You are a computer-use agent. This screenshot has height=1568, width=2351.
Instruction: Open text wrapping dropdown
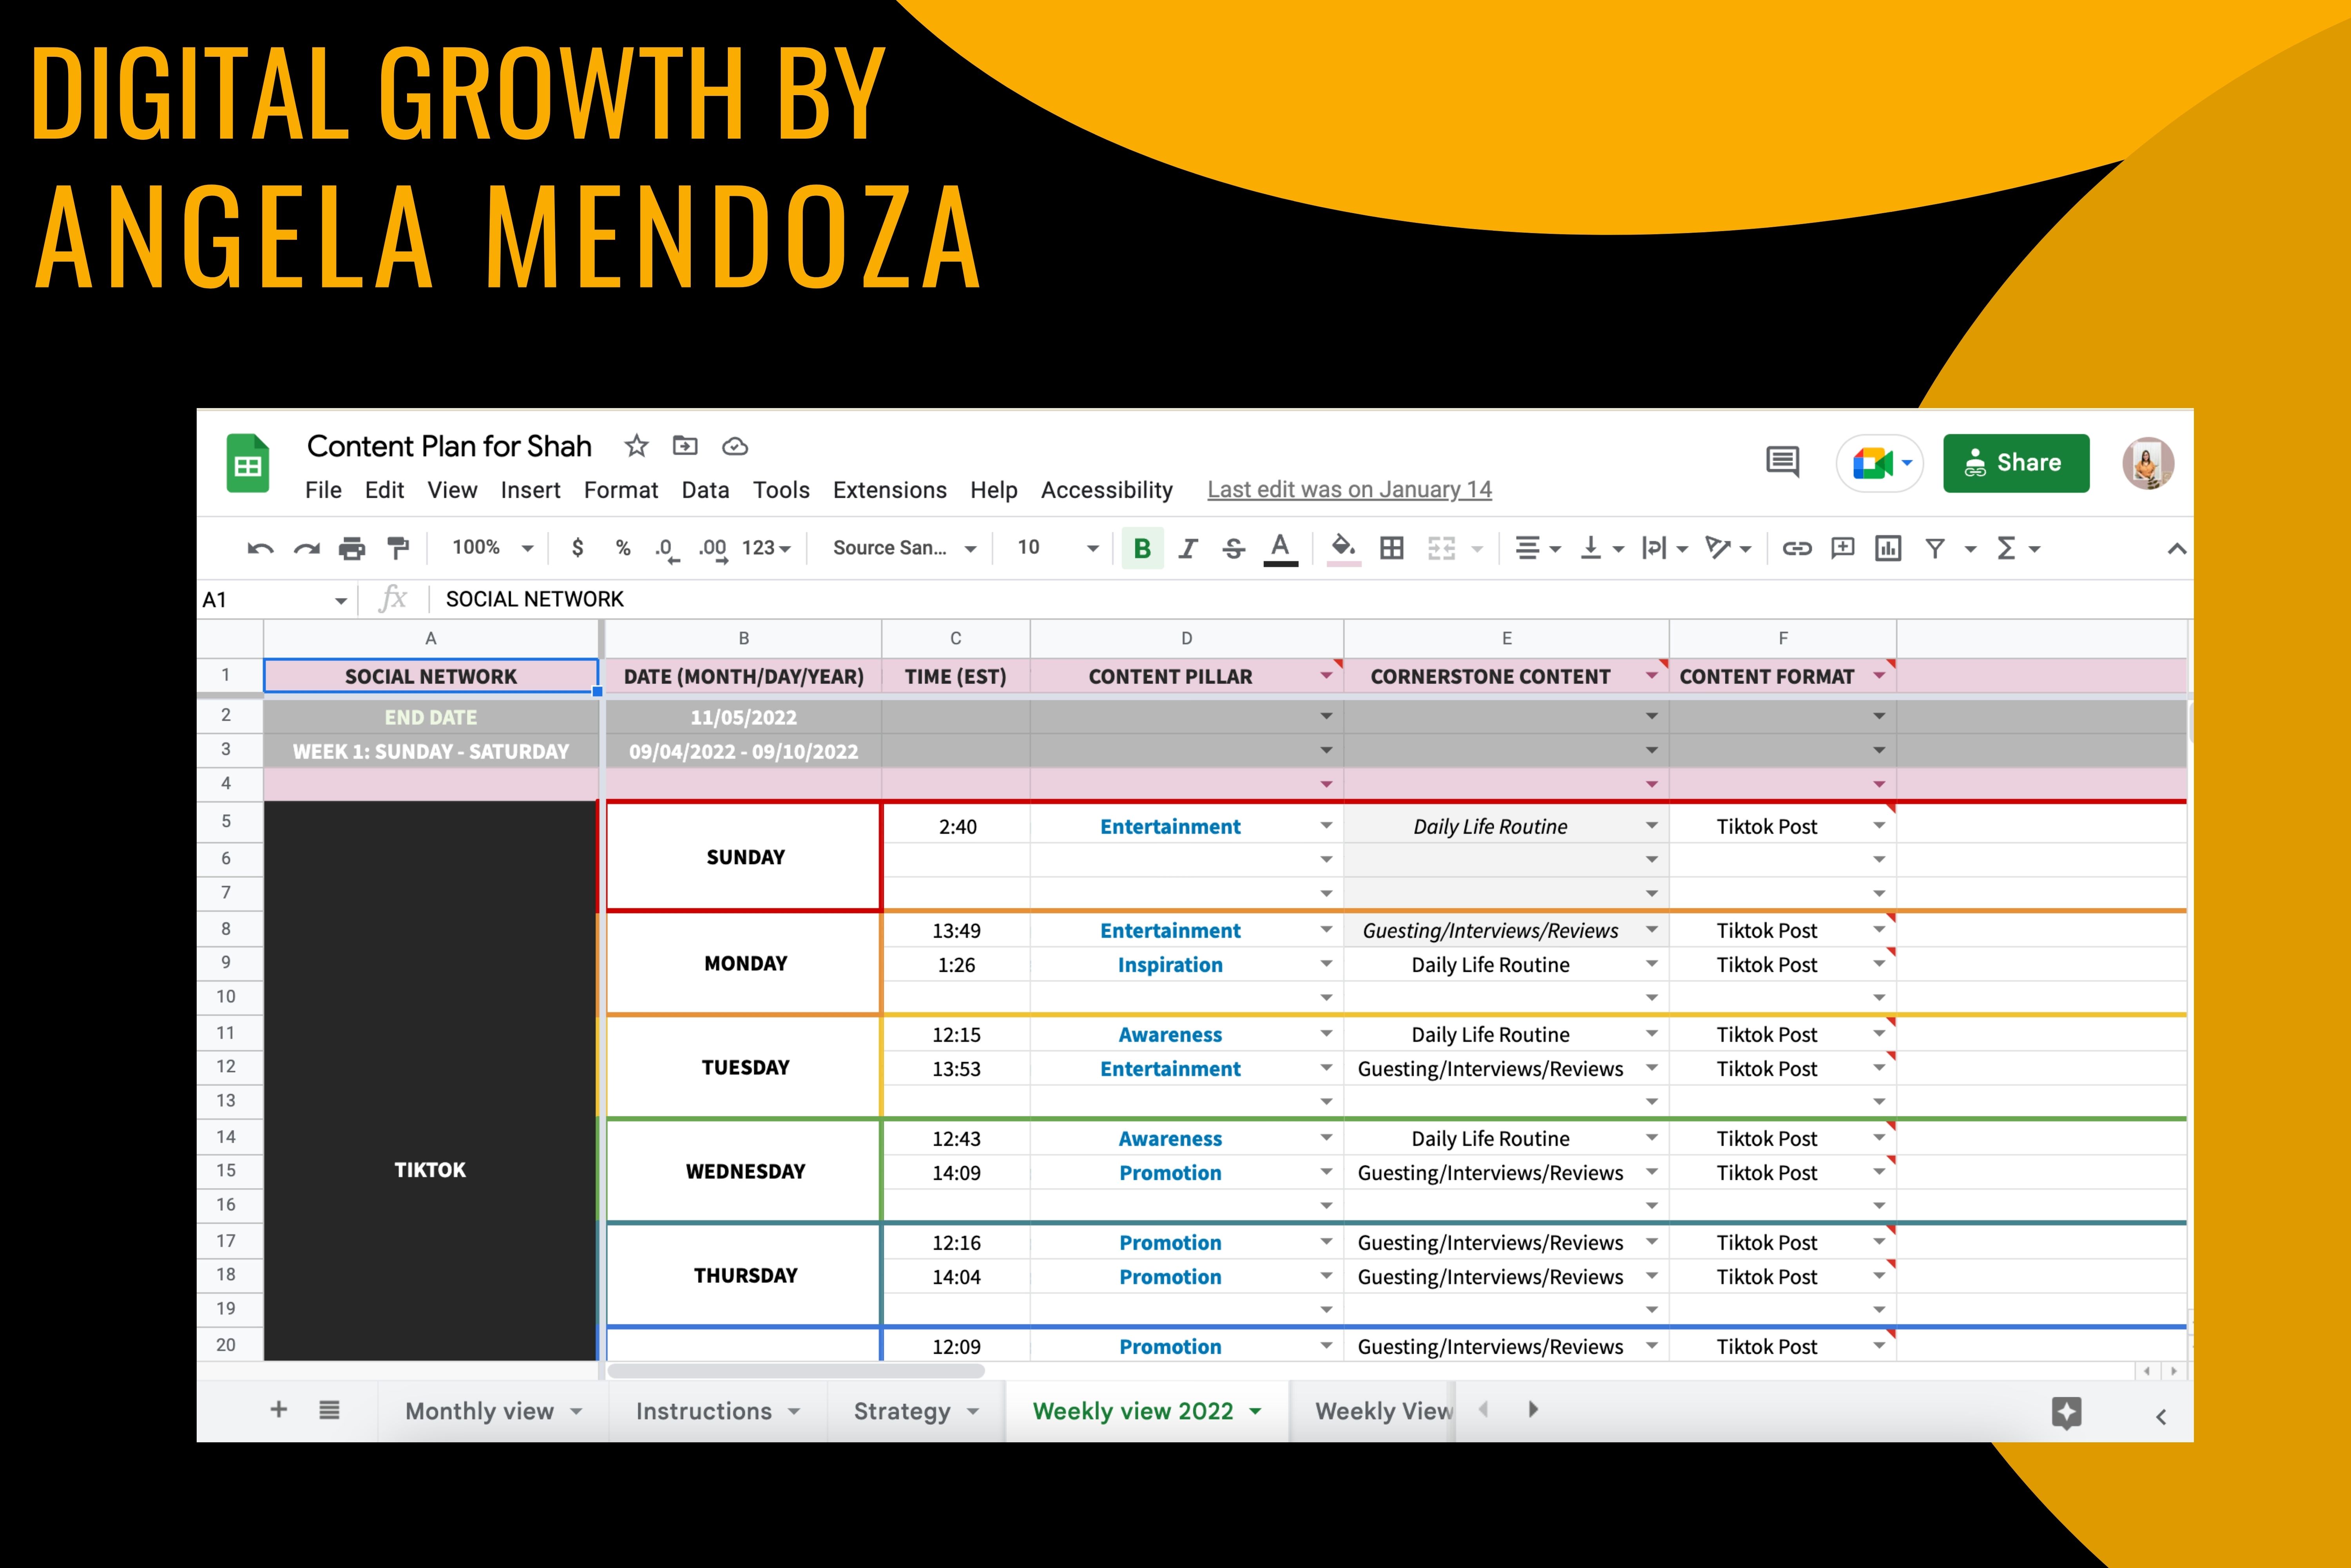(1665, 548)
